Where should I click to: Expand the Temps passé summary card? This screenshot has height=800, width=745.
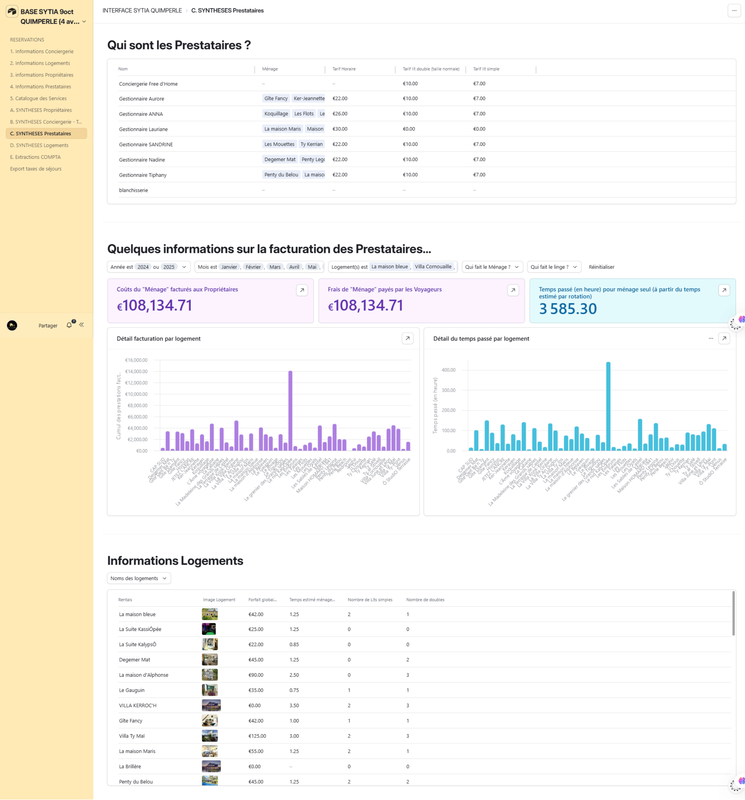click(724, 291)
